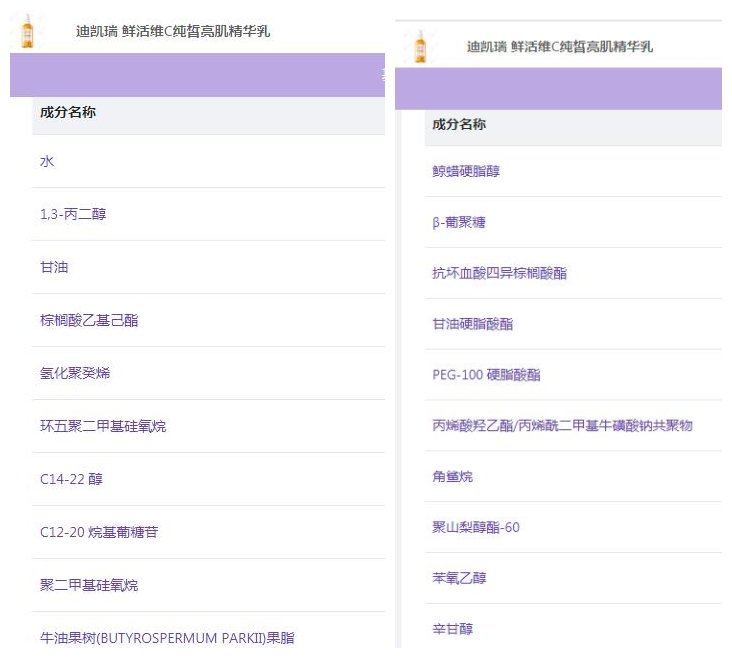Open the C12-20 烷基葡糖苷 entry
This screenshot has height=658, width=732.
(x=99, y=532)
